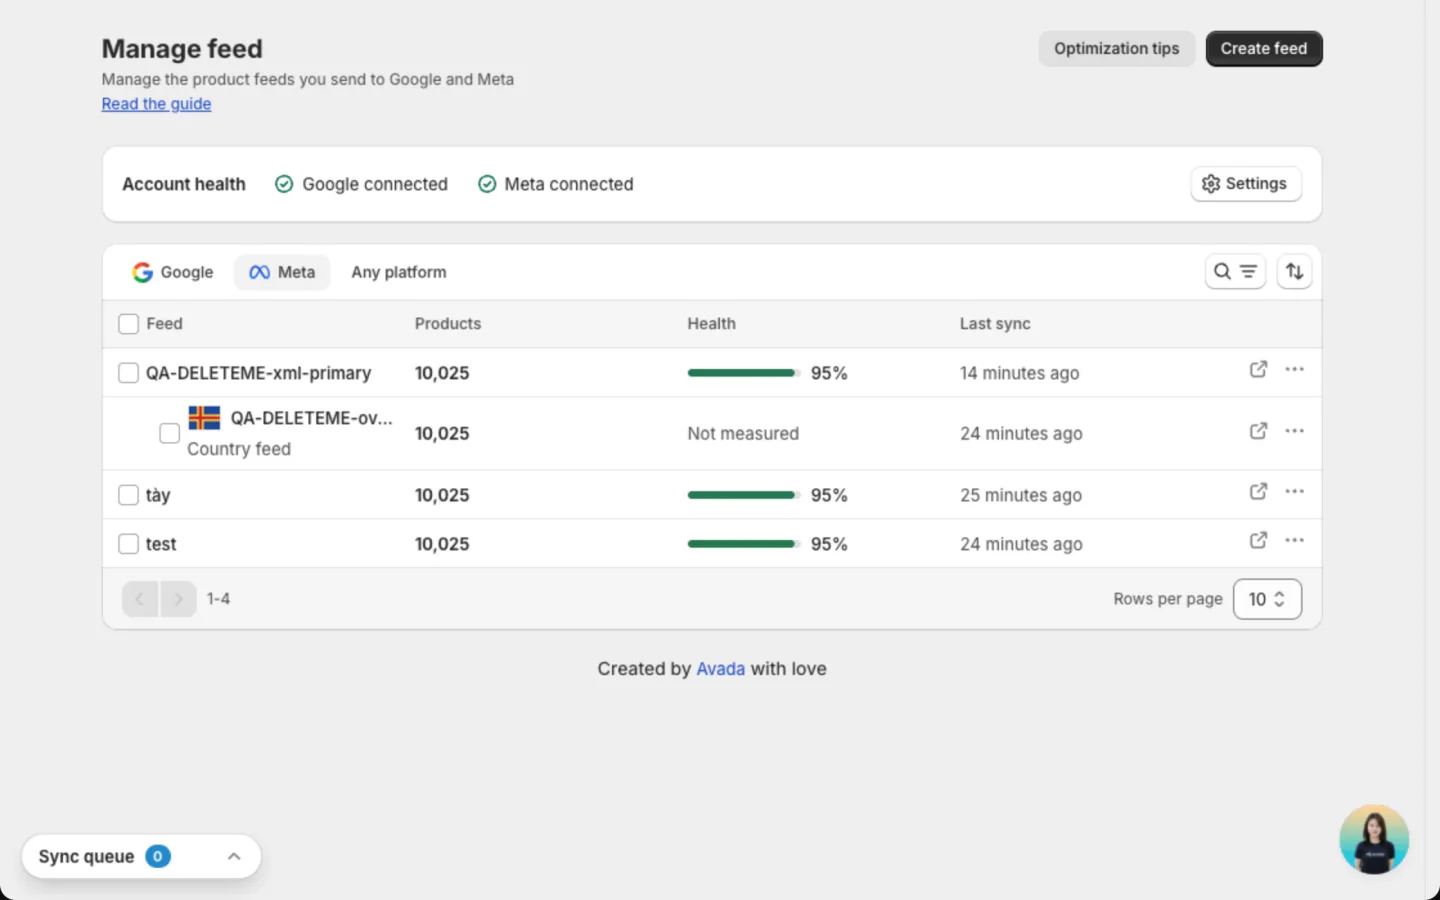Expand the Sync queue panel
Screen dimensions: 1440x900
click(x=234, y=856)
